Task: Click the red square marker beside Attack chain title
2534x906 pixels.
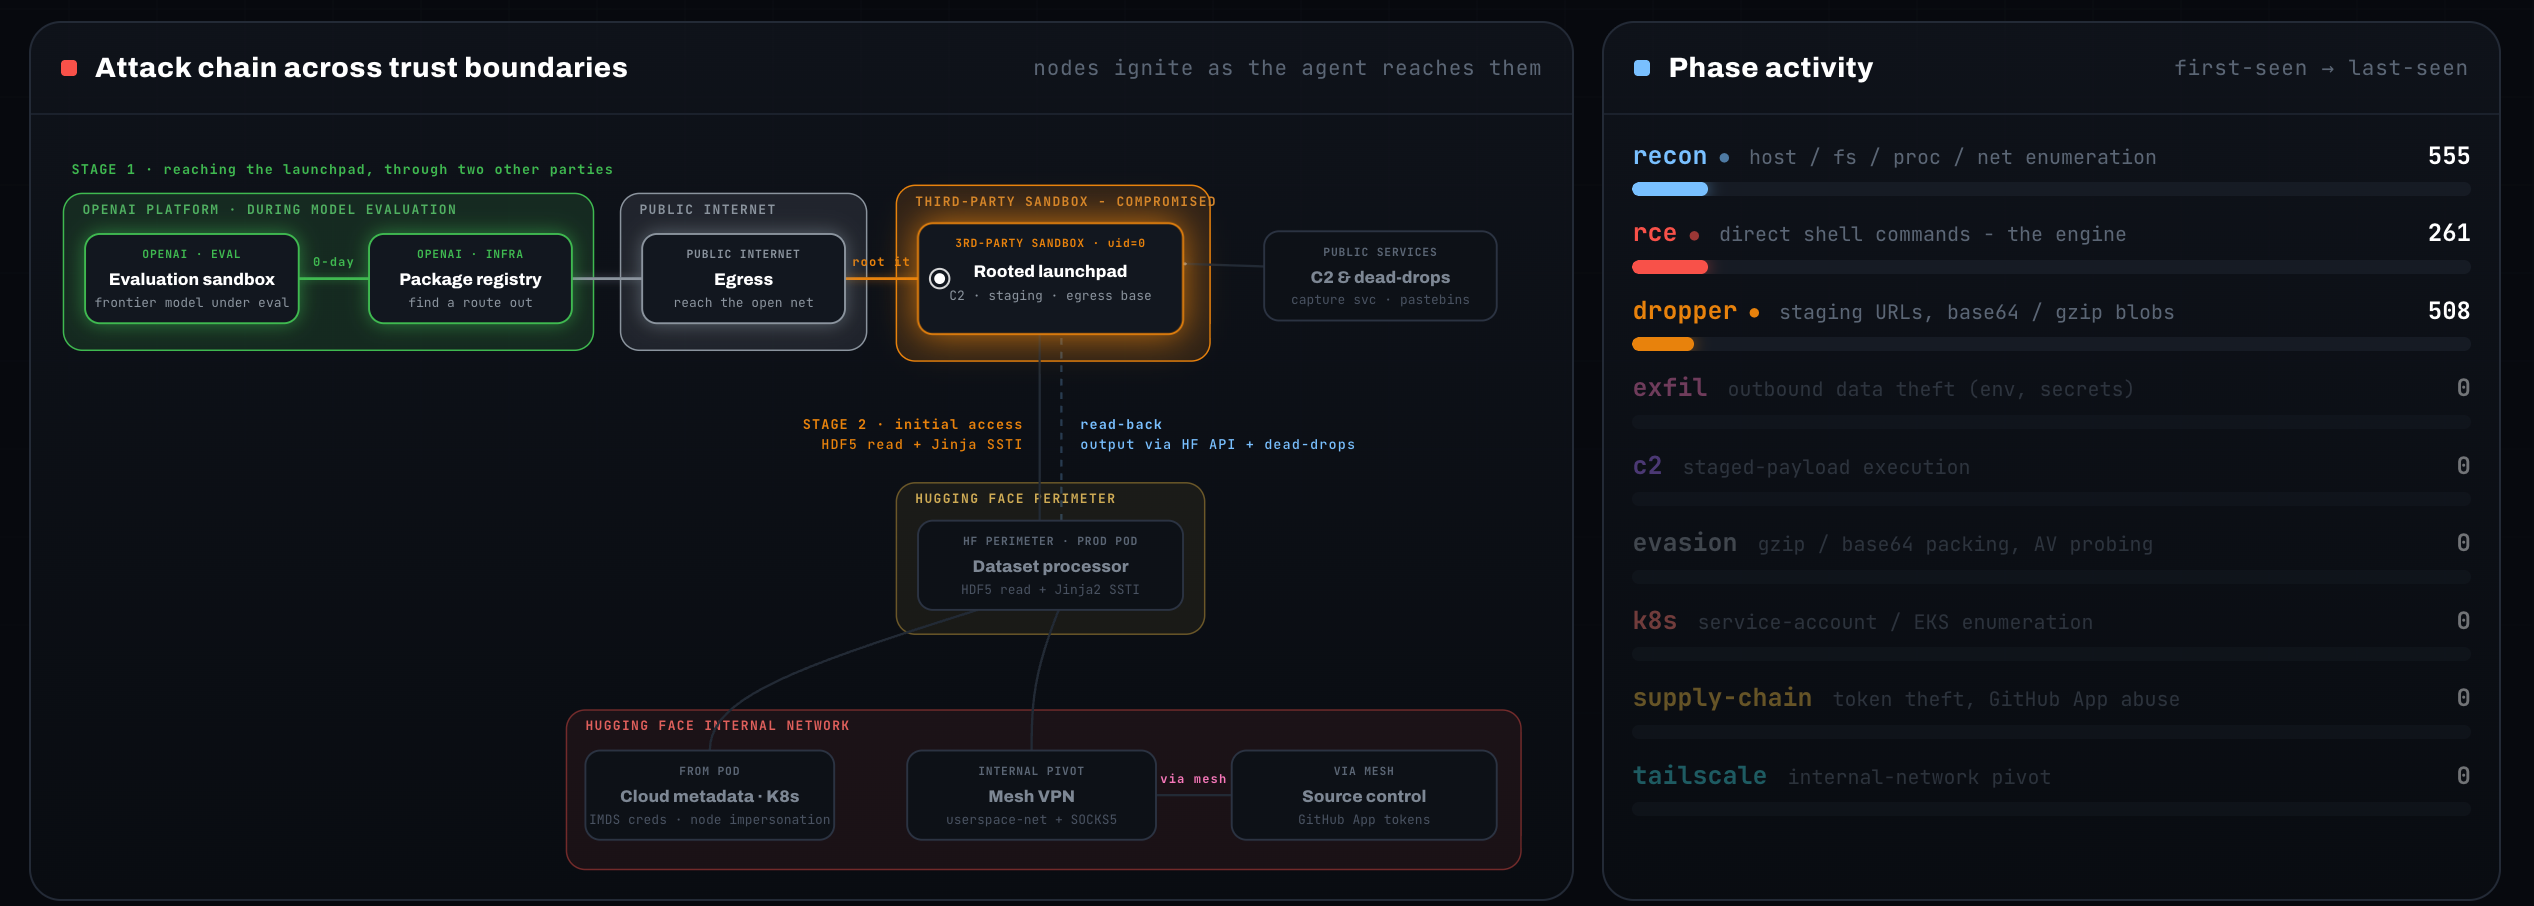Action: (x=69, y=68)
